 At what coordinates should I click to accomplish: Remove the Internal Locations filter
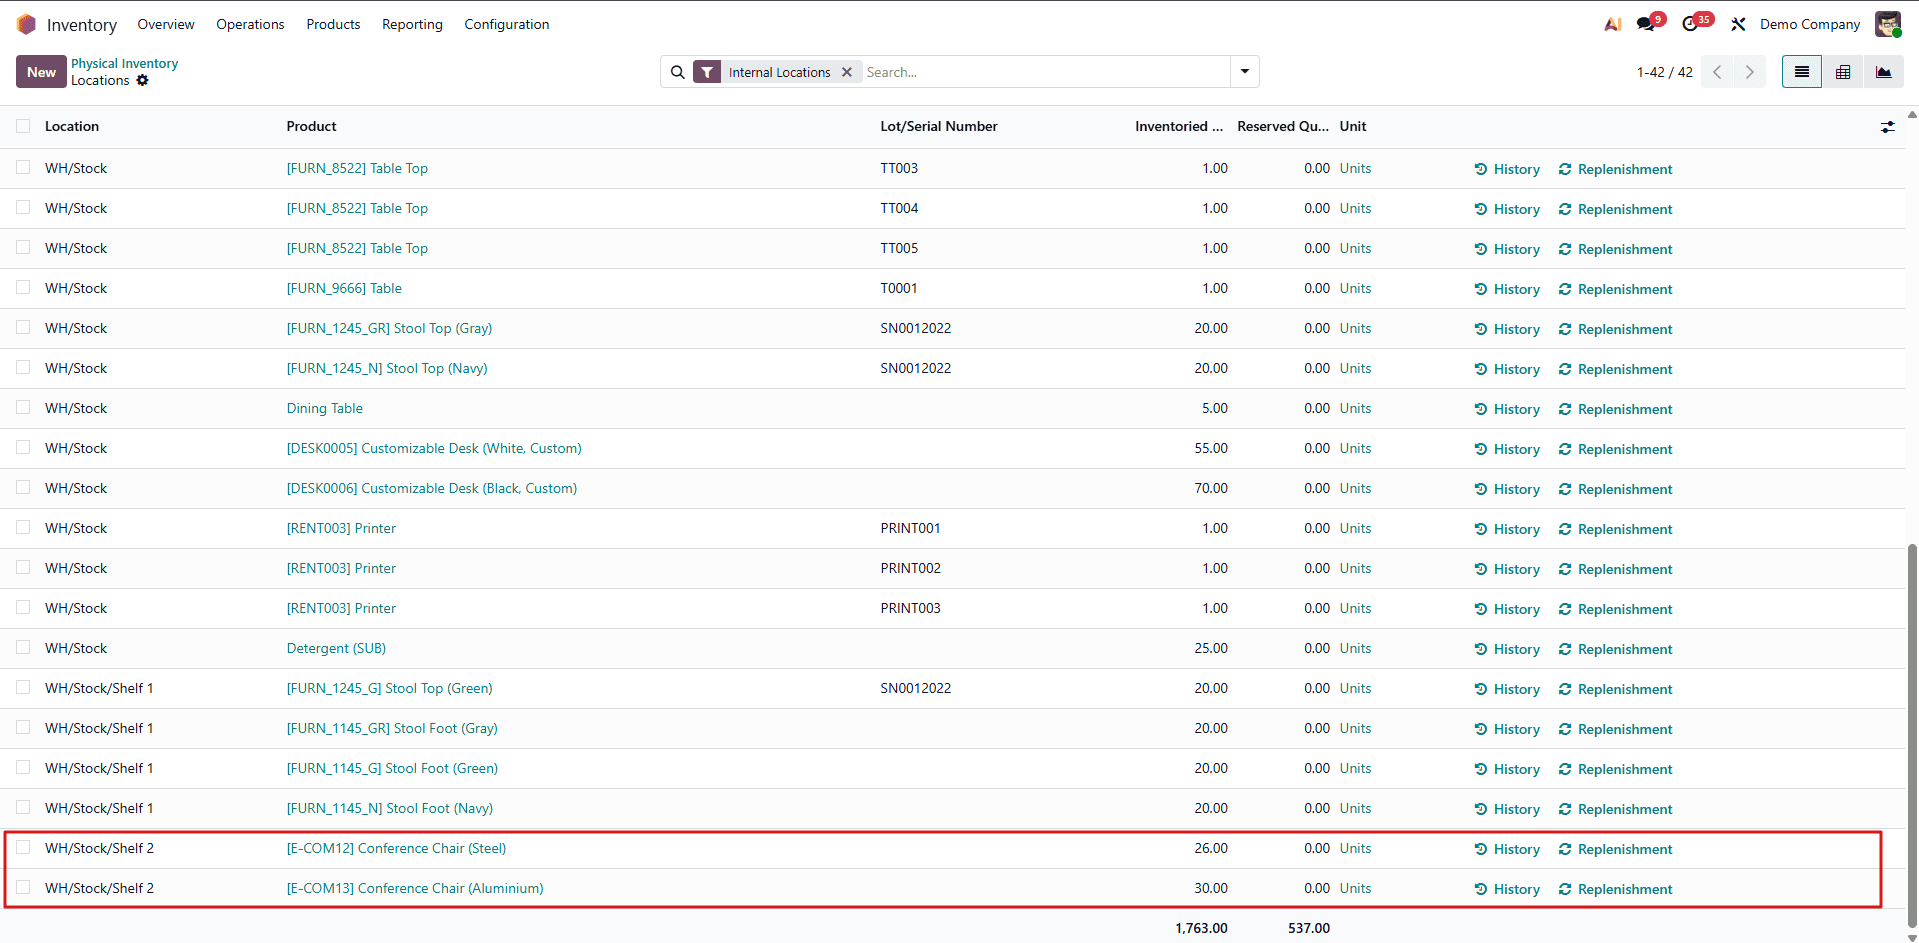coord(847,71)
